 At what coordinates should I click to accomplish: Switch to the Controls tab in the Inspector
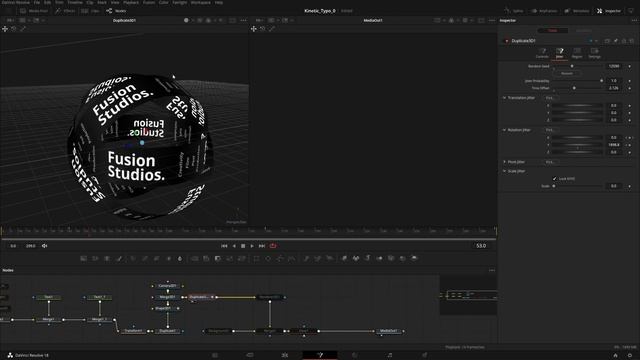542,53
